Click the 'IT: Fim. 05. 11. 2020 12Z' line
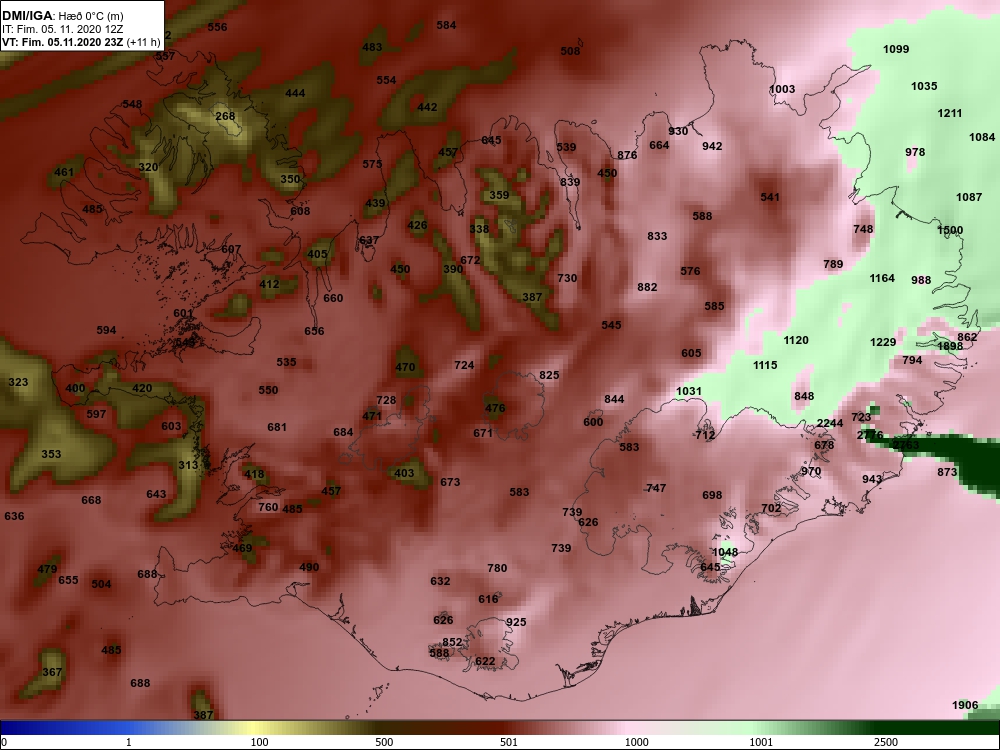The width and height of the screenshot is (1000, 750). coord(62,29)
